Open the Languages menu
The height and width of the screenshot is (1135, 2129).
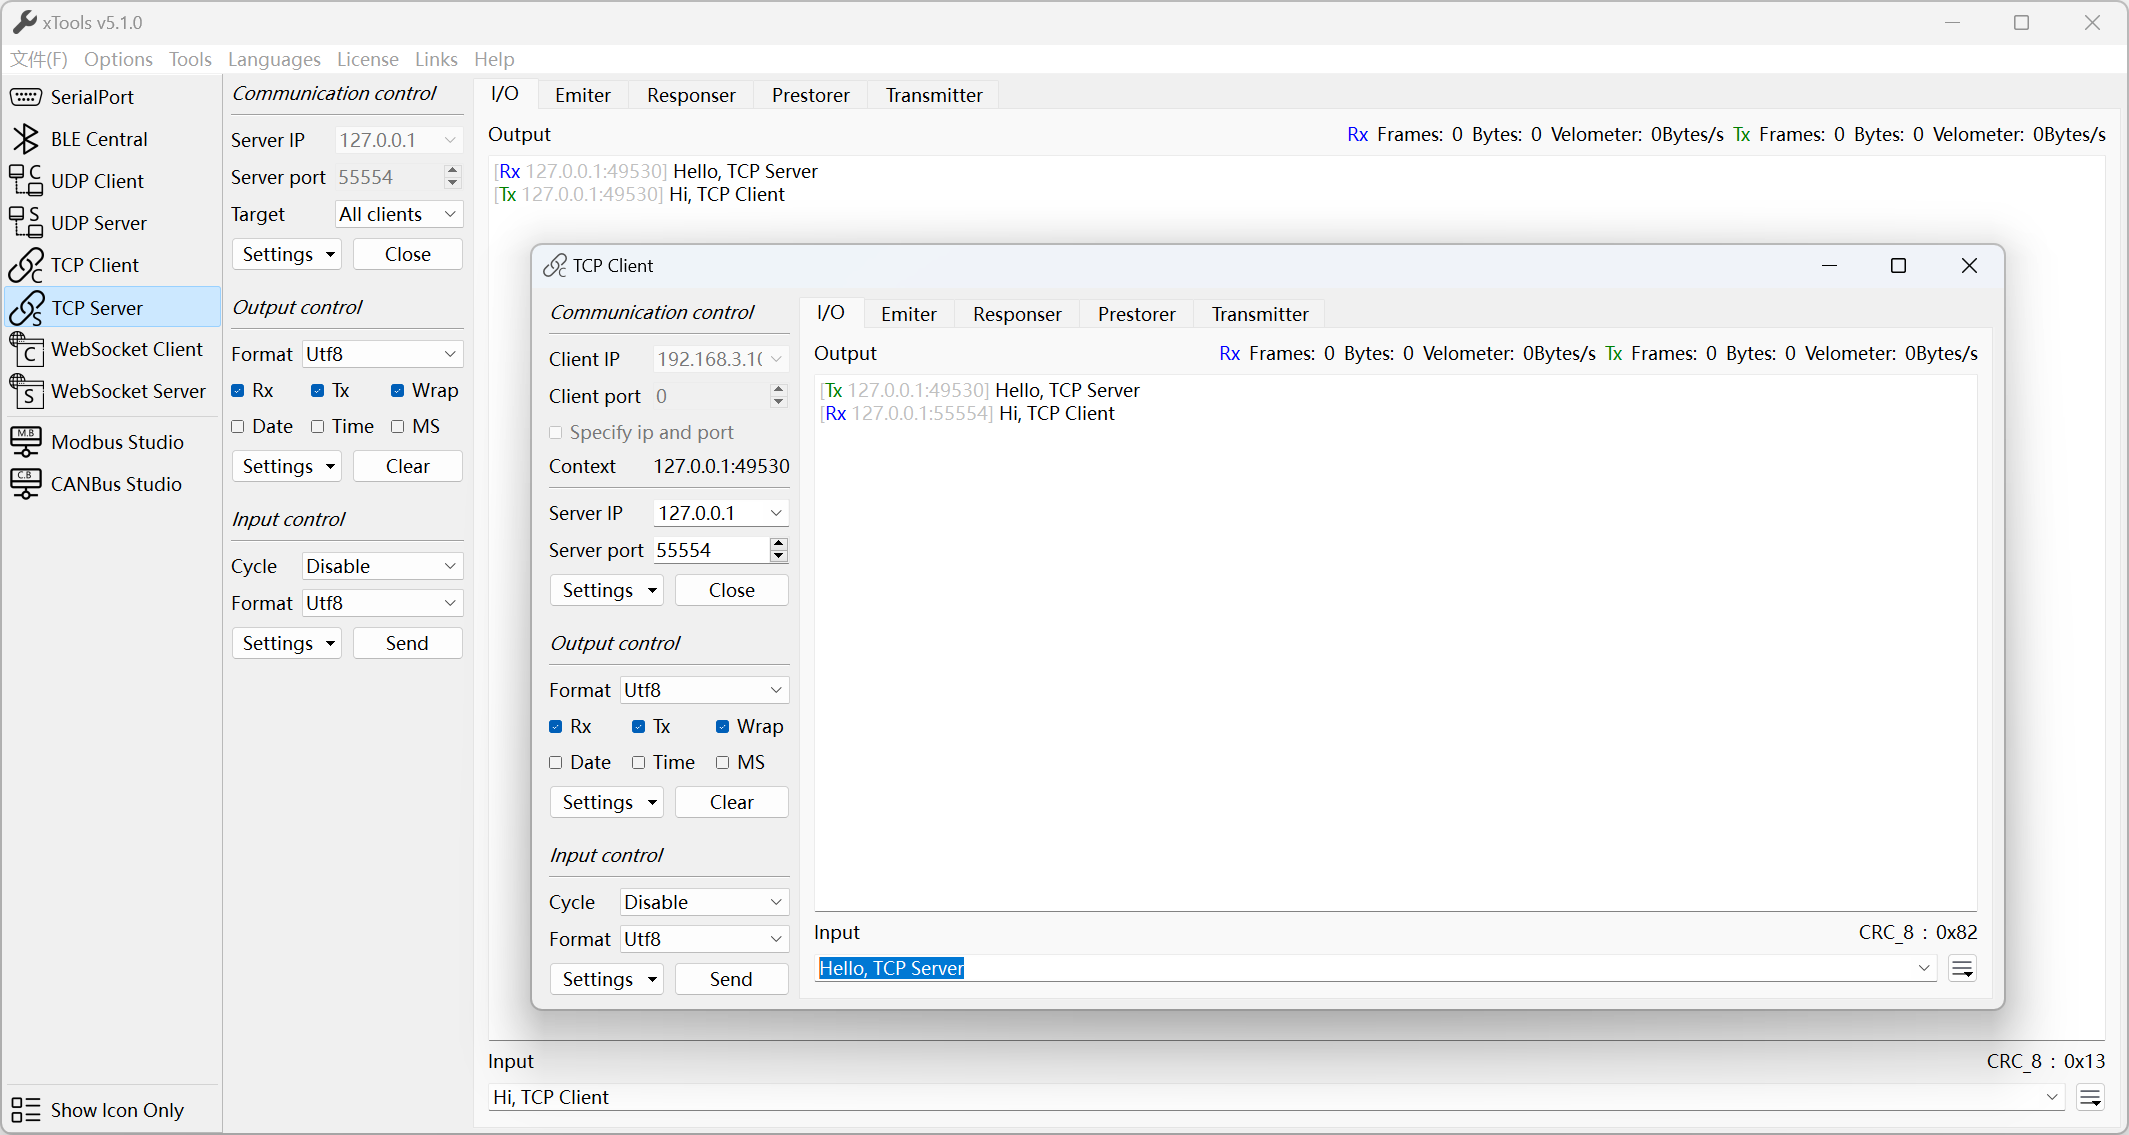click(274, 59)
